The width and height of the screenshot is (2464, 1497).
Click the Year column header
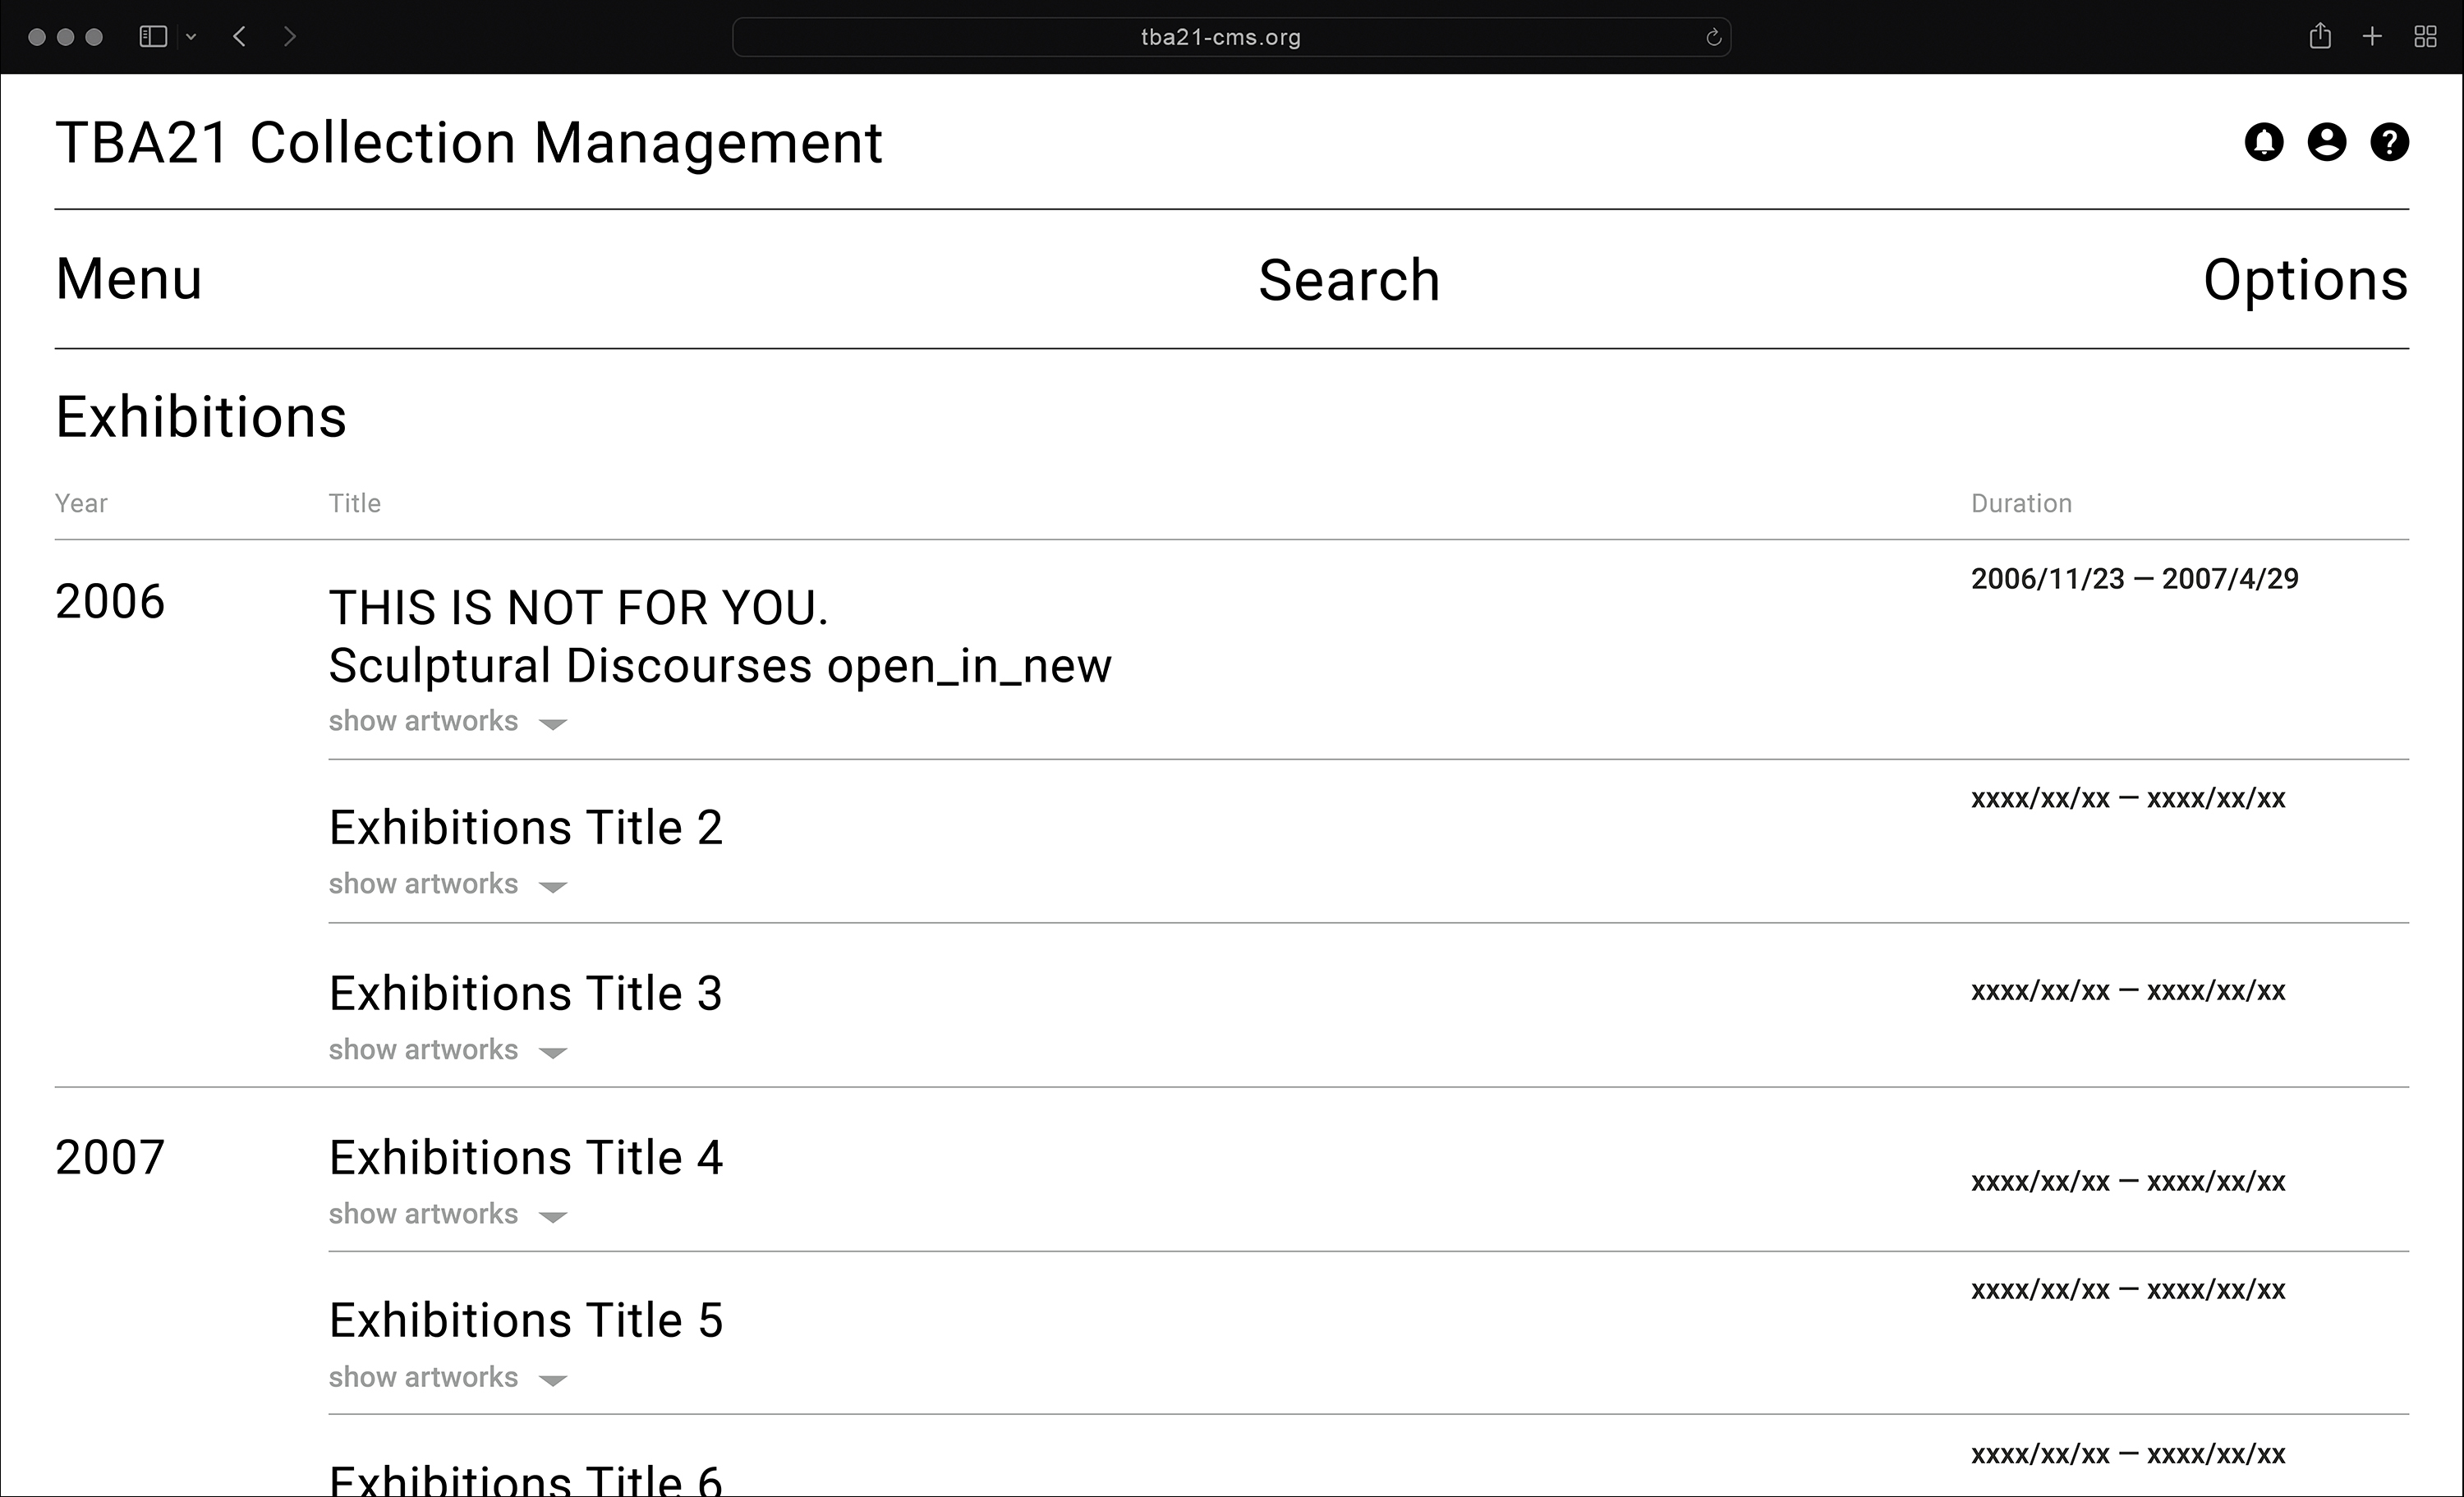tap(81, 503)
